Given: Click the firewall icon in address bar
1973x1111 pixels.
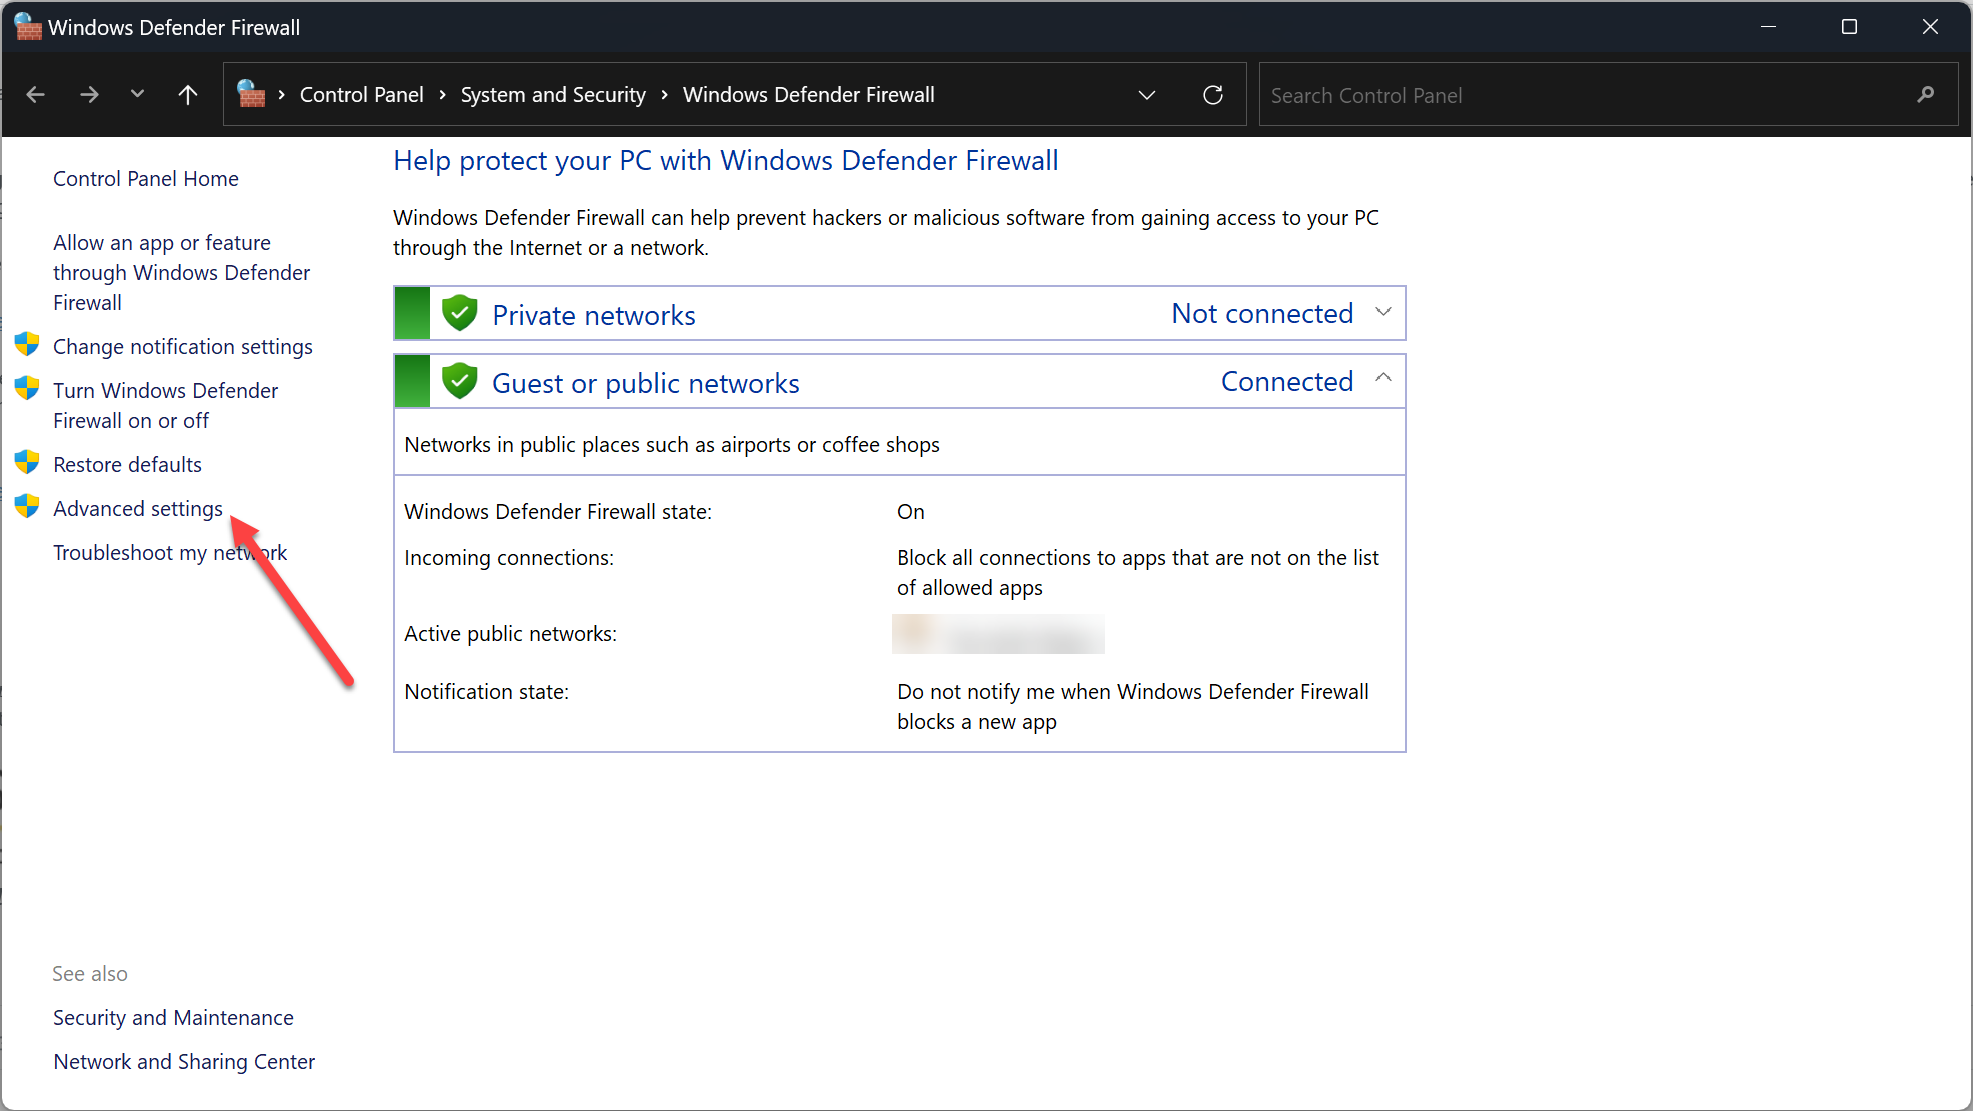Looking at the screenshot, I should 251,94.
